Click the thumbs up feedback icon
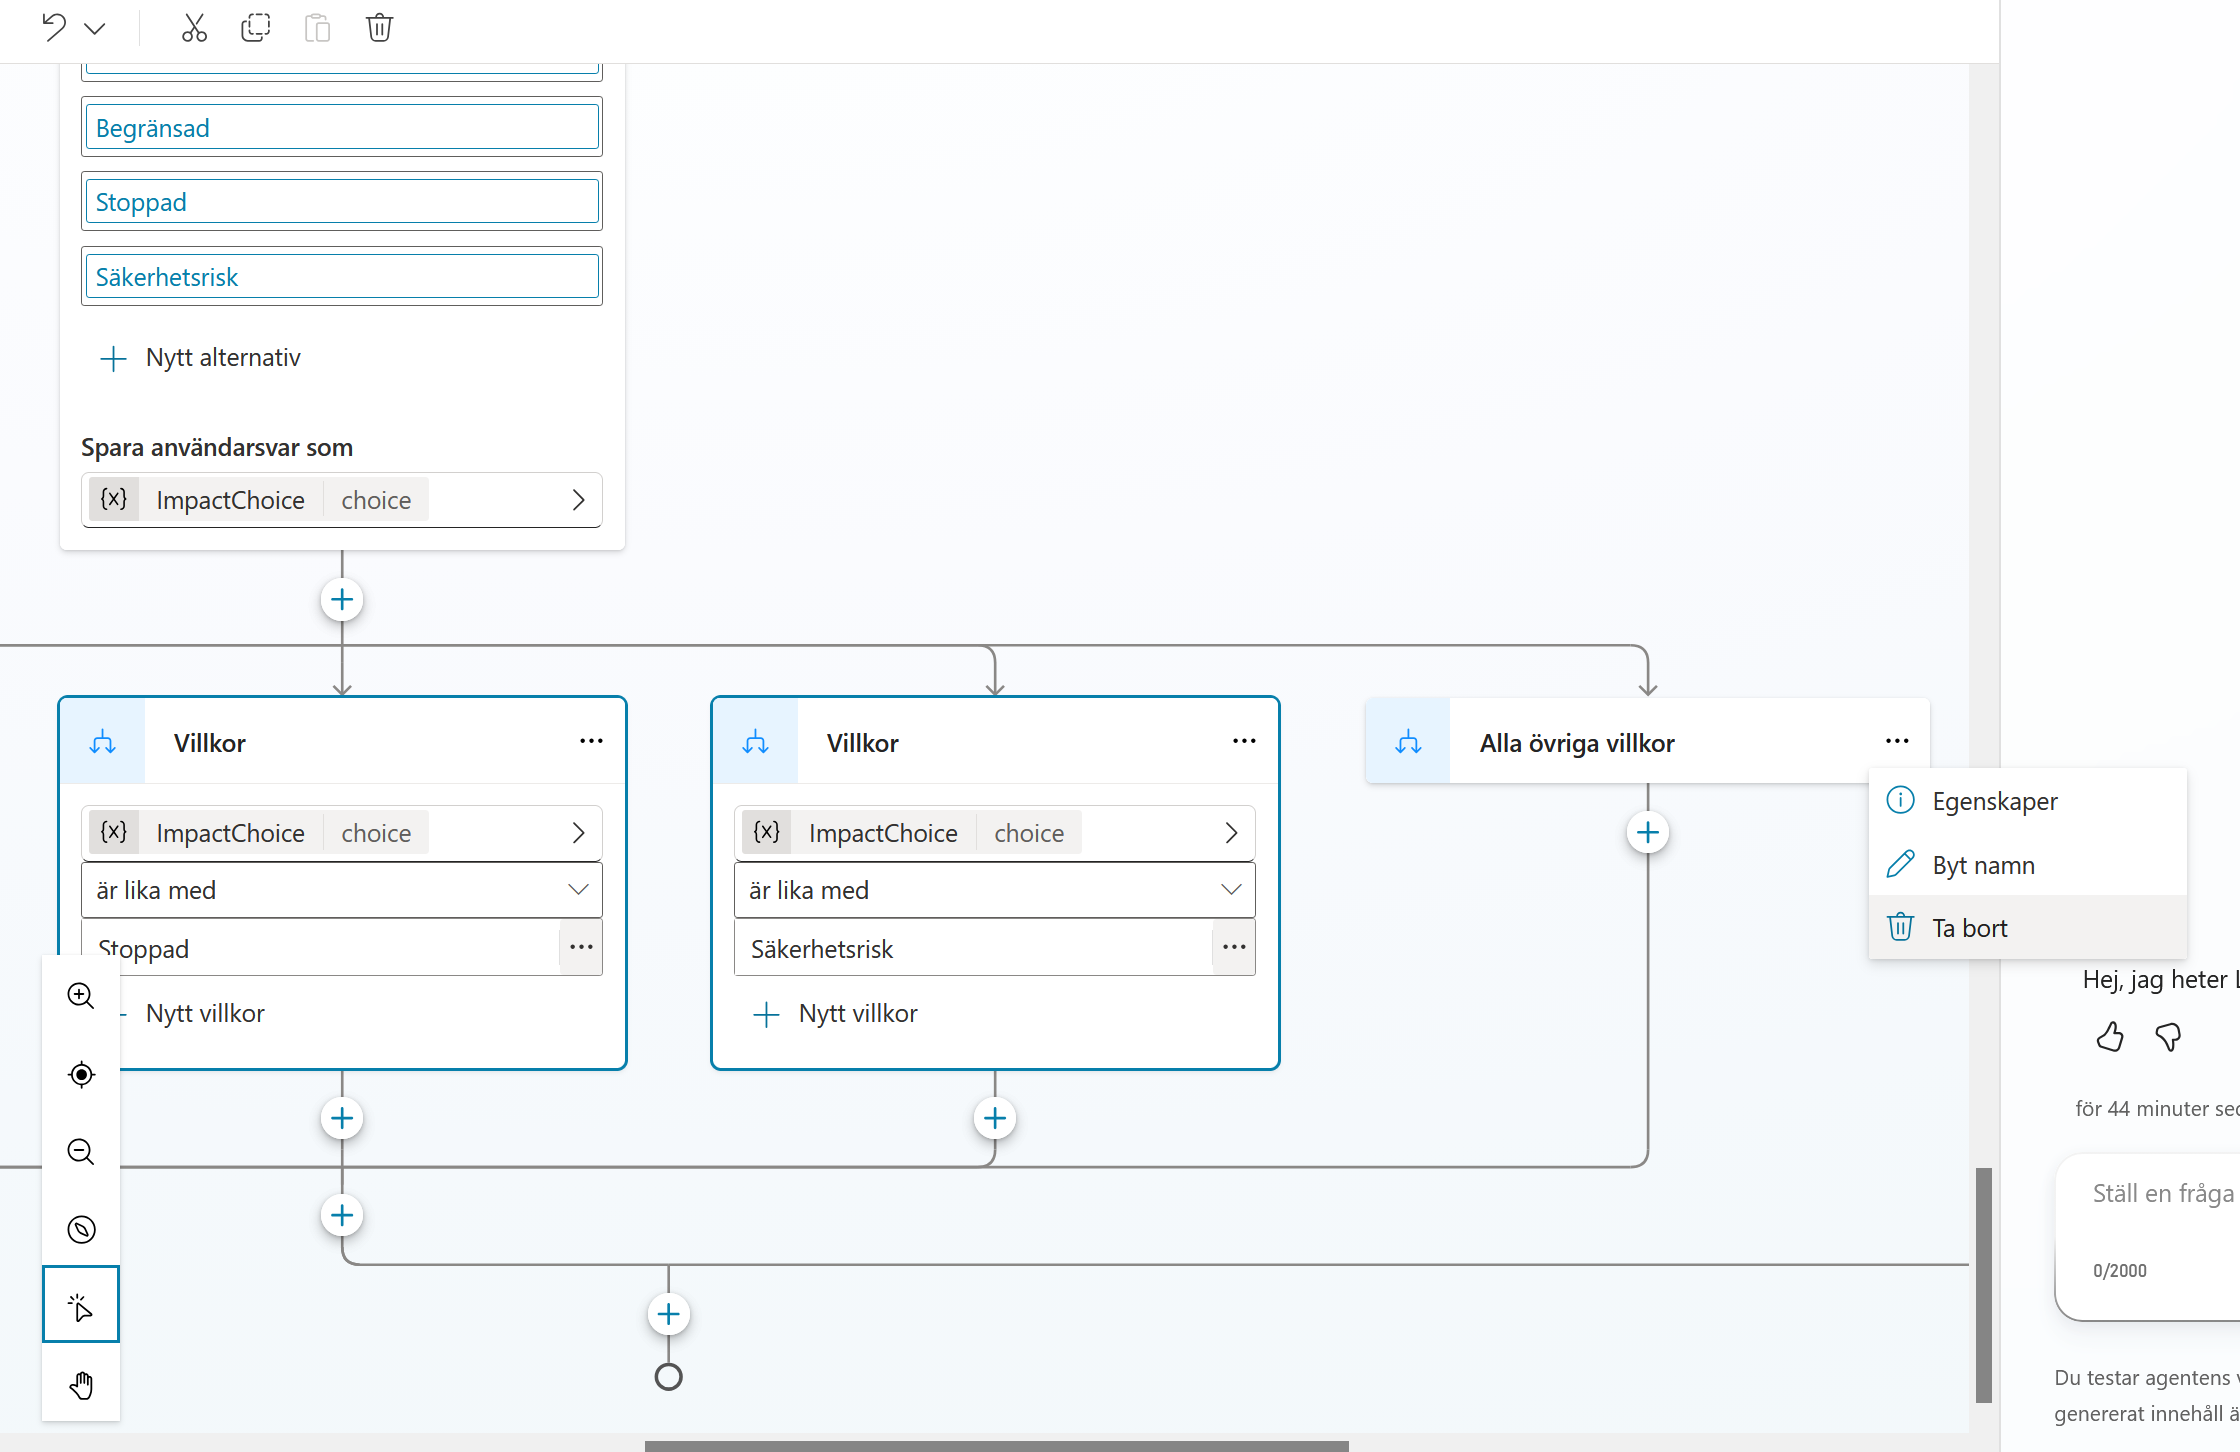Image resolution: width=2240 pixels, height=1452 pixels. [x=2110, y=1037]
